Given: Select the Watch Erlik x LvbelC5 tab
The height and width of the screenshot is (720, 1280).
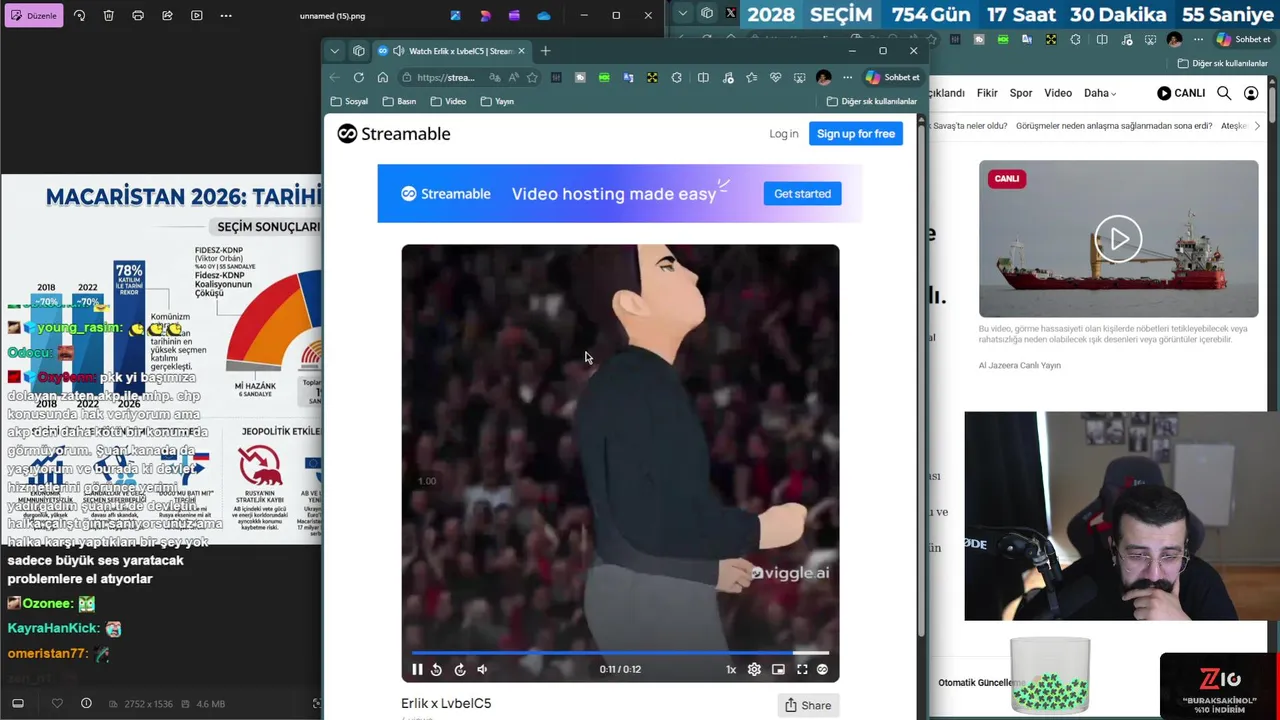Looking at the screenshot, I should click(x=452, y=51).
